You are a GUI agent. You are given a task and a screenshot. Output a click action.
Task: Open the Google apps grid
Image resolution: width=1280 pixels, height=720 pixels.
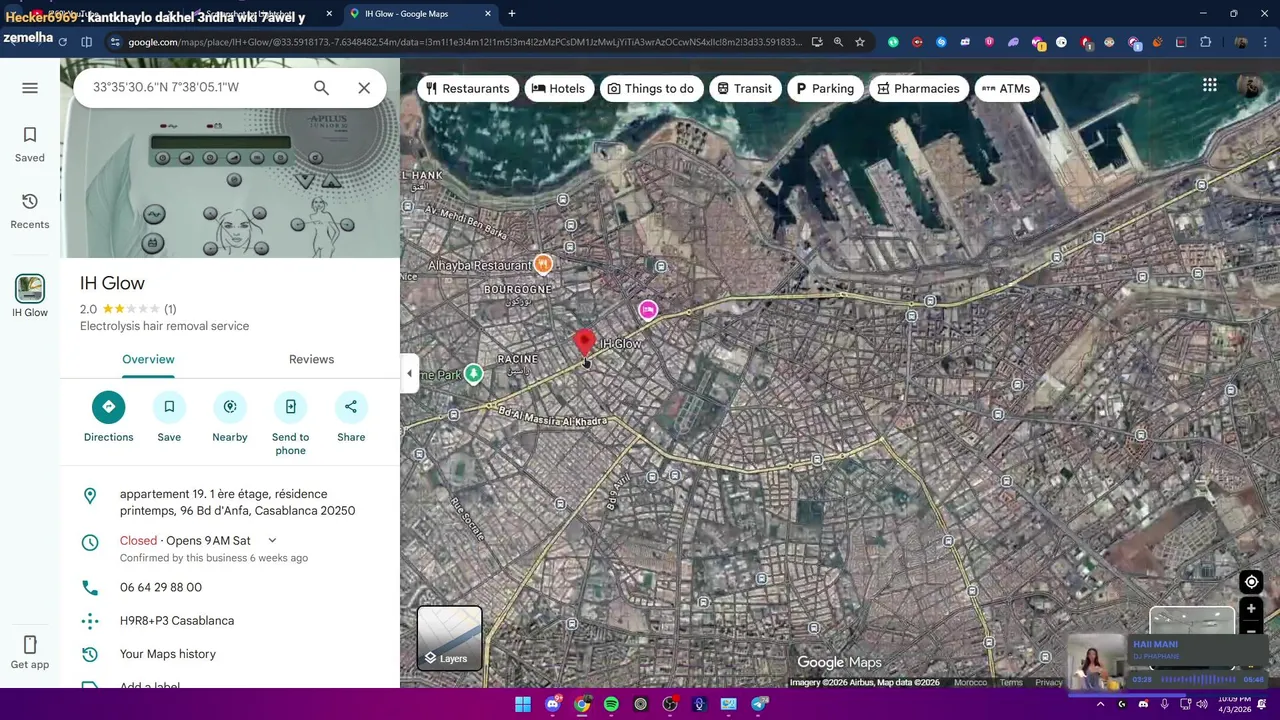pyautogui.click(x=1210, y=85)
